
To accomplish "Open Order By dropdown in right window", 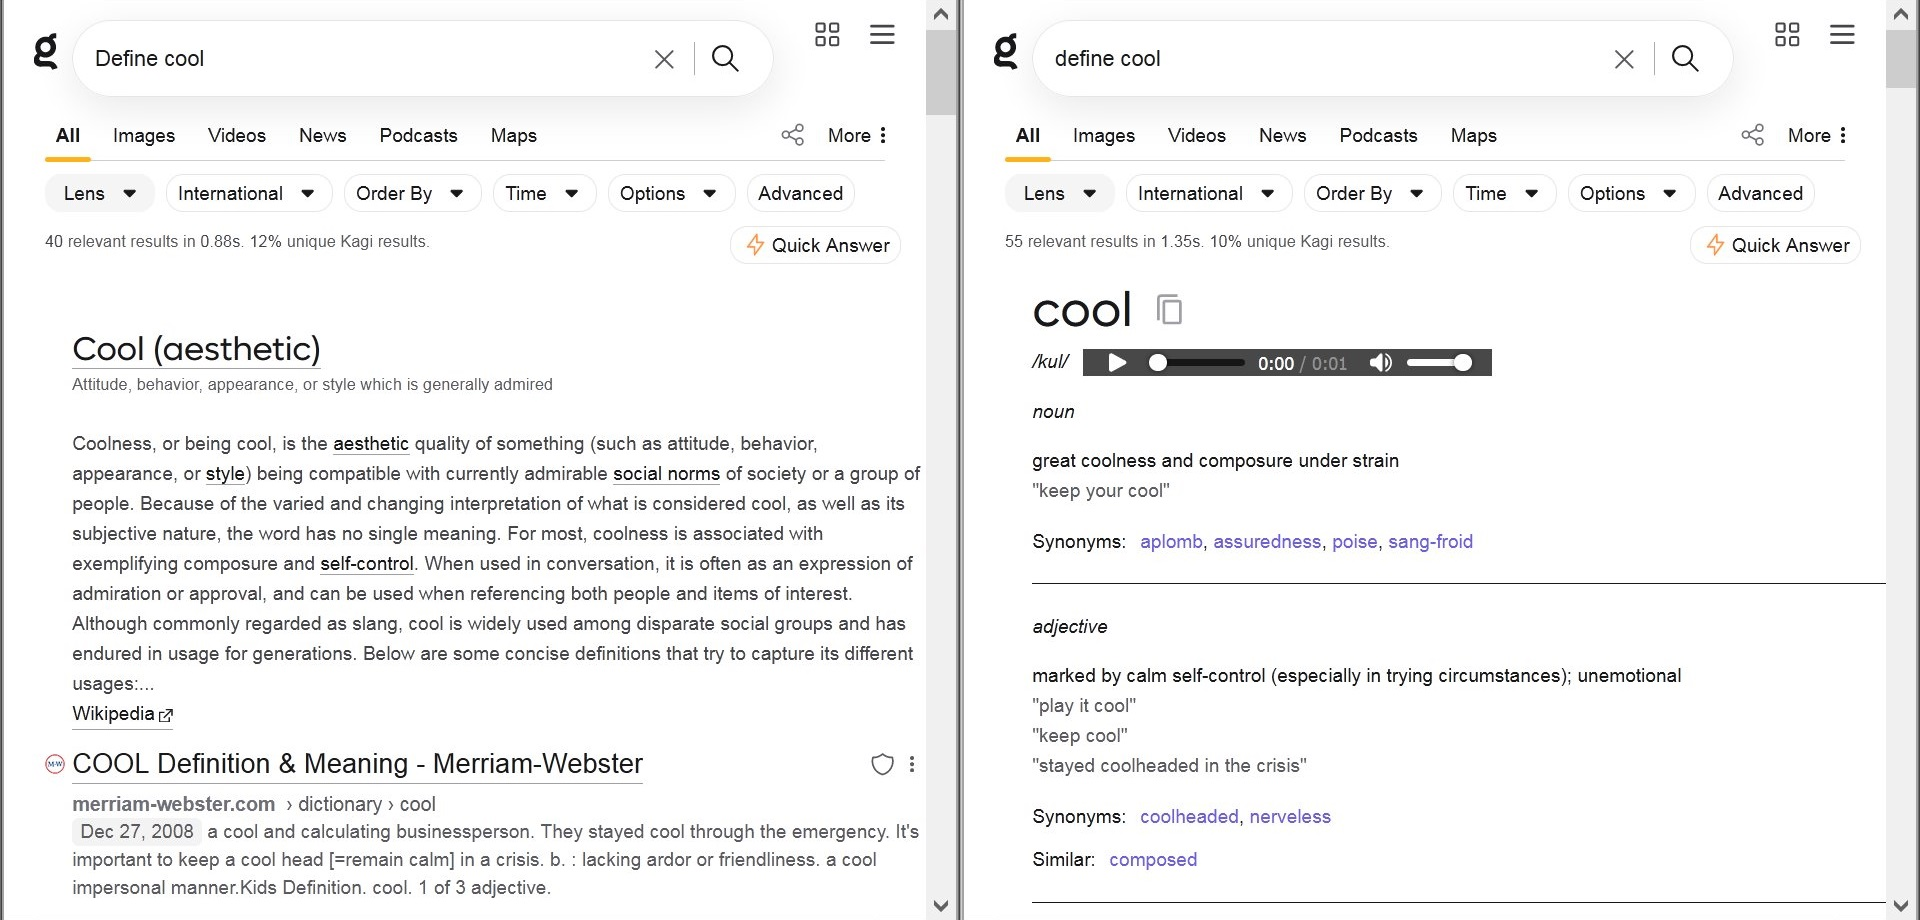I will tap(1372, 193).
